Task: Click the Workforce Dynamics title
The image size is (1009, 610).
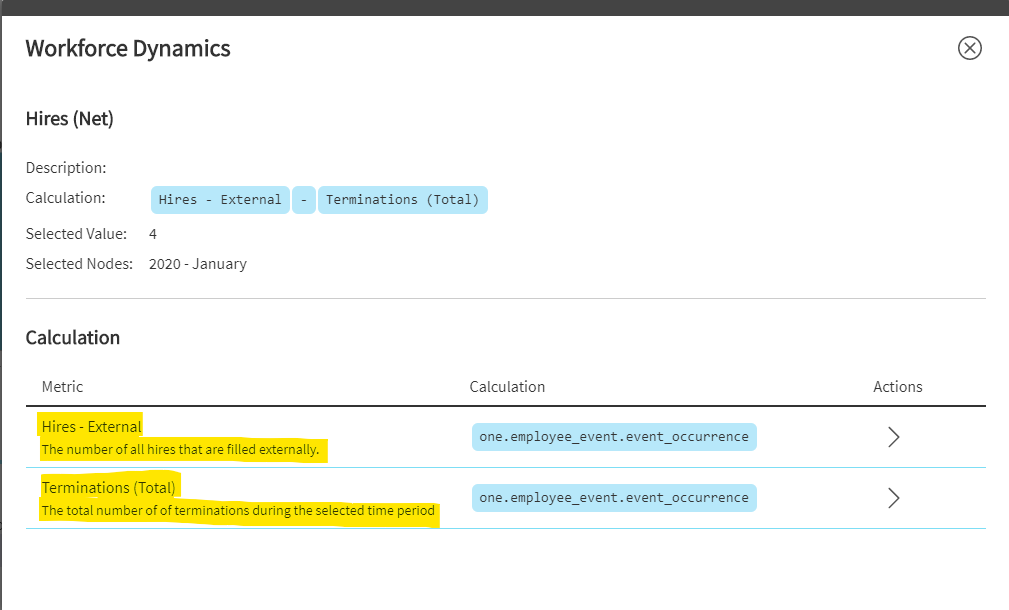Action: tap(128, 48)
